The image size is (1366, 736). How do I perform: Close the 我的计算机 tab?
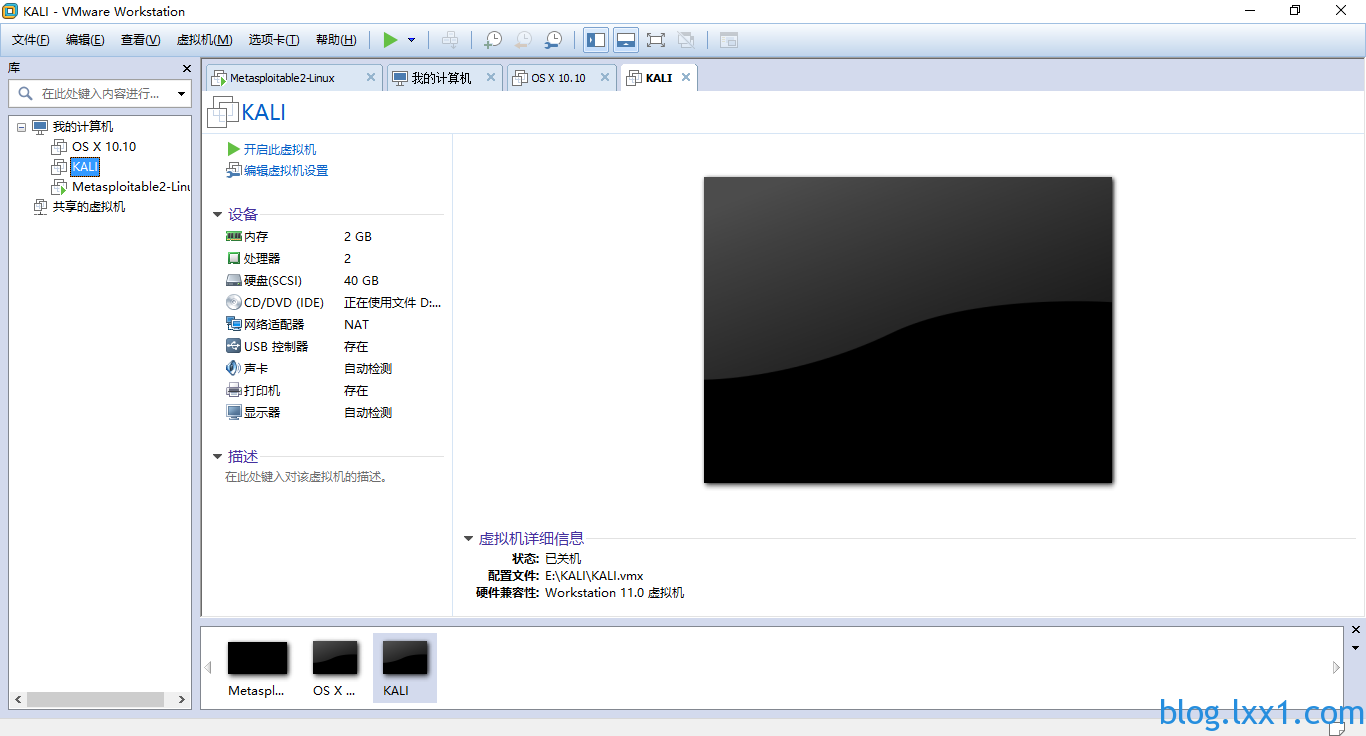pos(491,77)
